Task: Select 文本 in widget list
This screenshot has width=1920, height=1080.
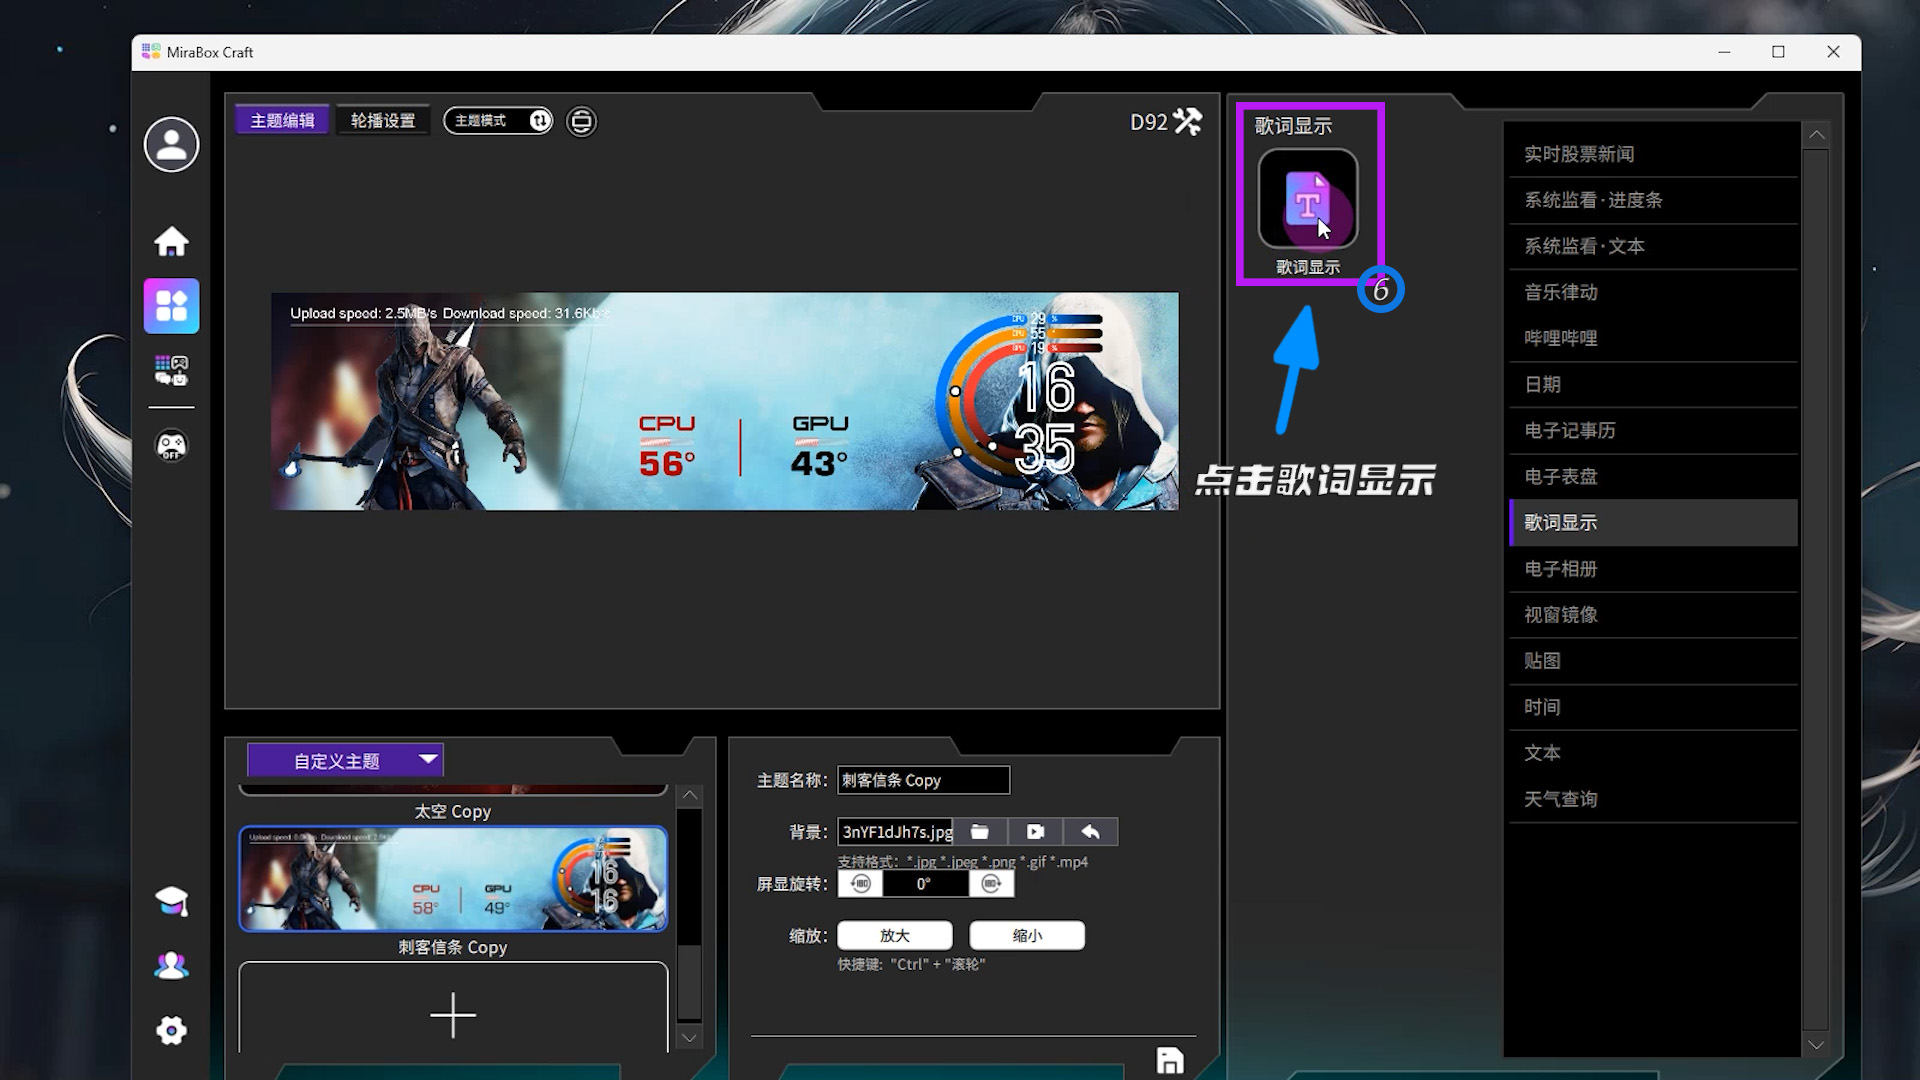Action: (1653, 752)
